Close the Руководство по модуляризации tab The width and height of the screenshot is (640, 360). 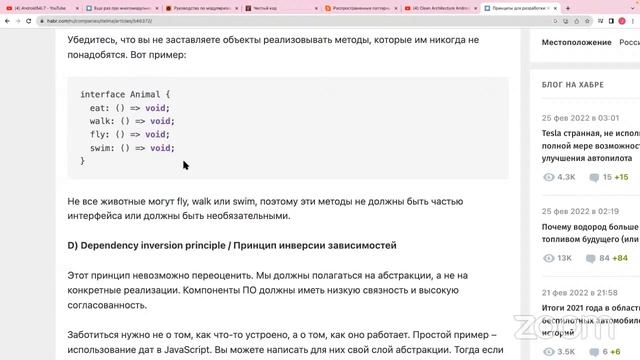[x=237, y=8]
